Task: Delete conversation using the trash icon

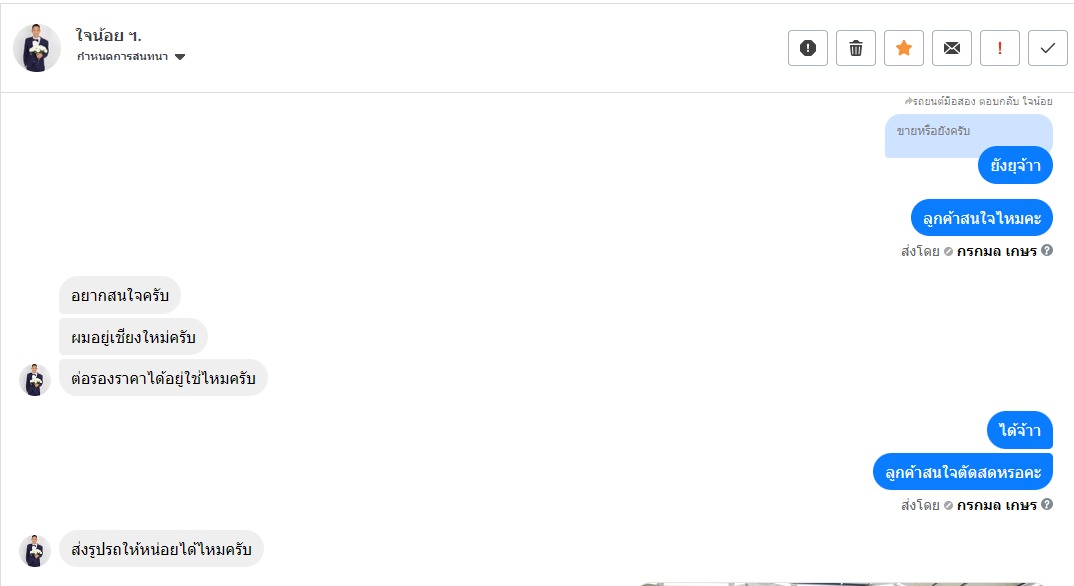Action: 856,48
